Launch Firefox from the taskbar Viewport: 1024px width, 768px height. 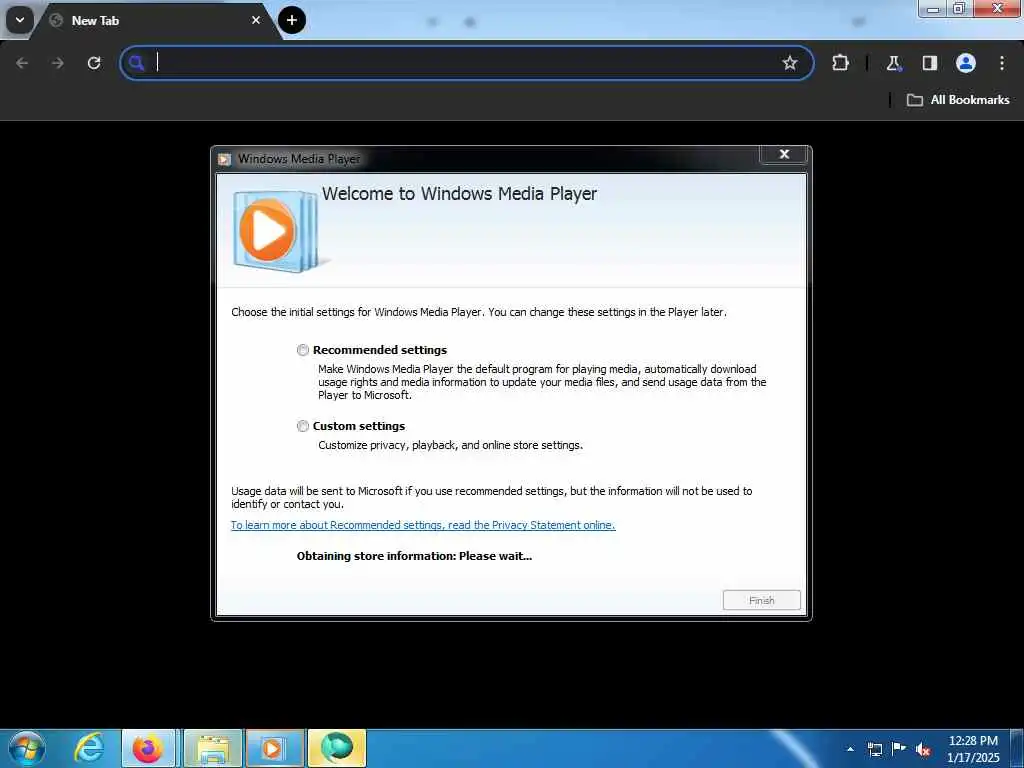(x=148, y=748)
